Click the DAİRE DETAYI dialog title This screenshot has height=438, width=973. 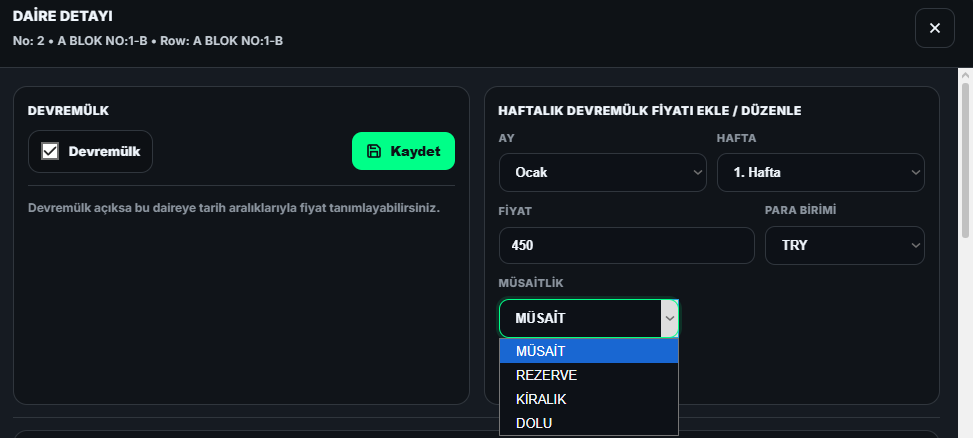pos(62,16)
